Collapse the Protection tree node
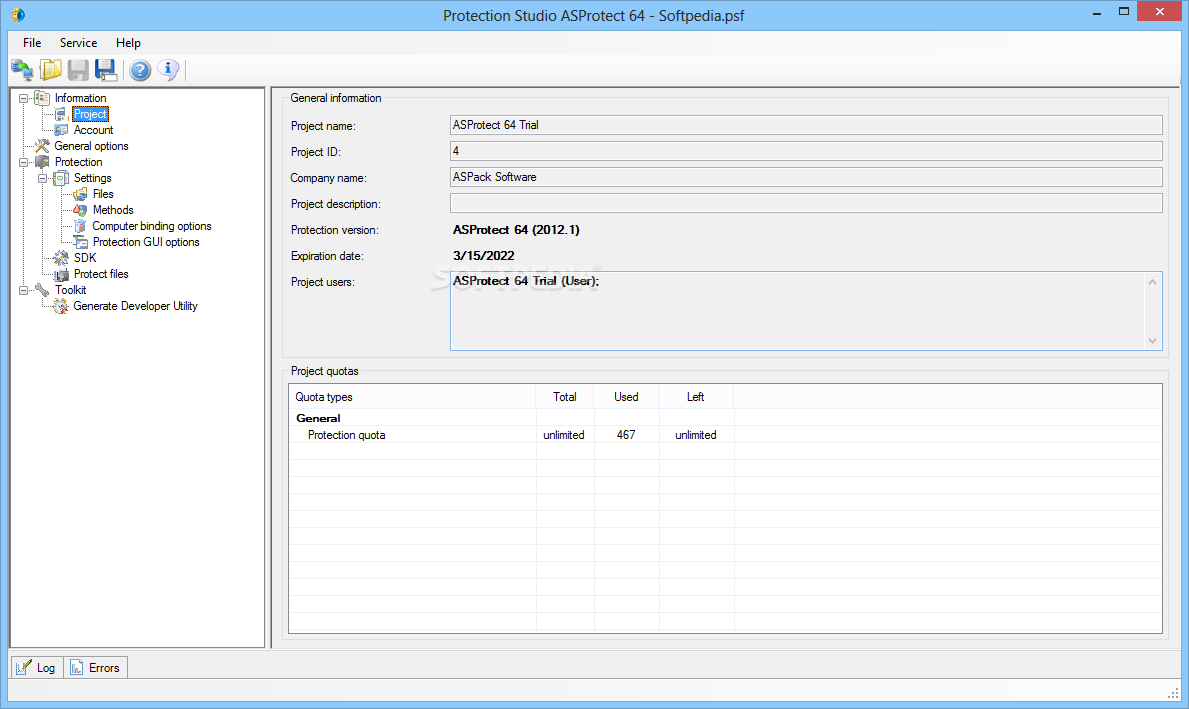The image size is (1189, 709). pyautogui.click(x=24, y=162)
